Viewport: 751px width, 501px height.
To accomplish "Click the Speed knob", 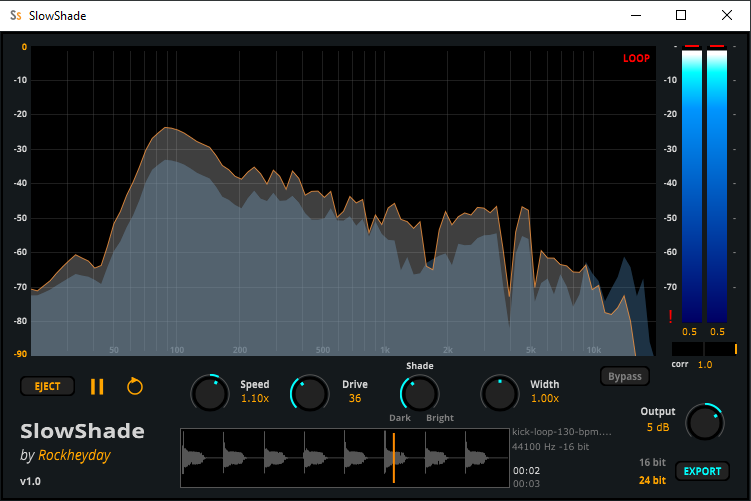I will pos(209,393).
